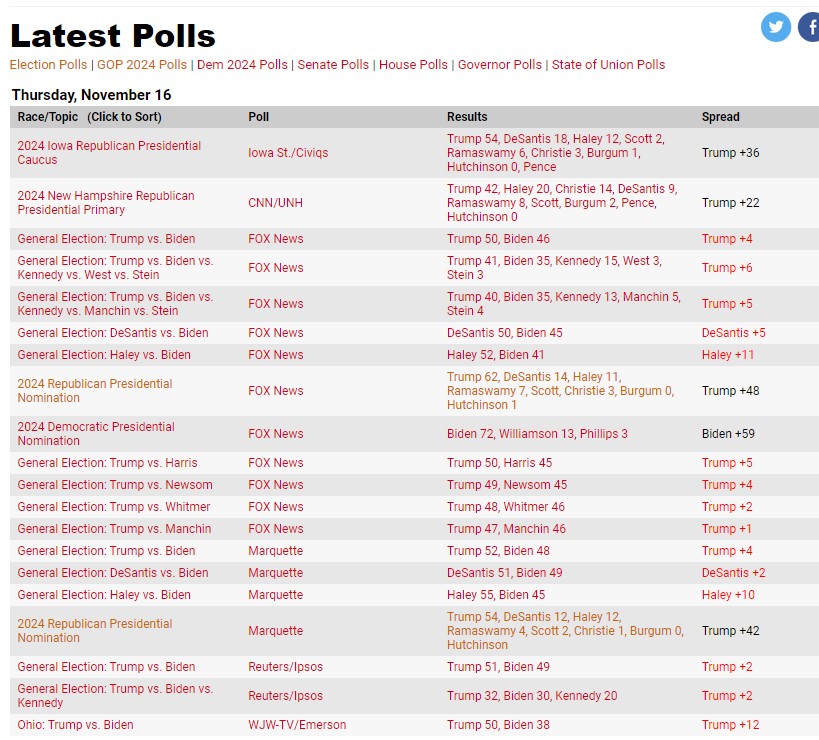Go to Dem 2024 Polls
The width and height of the screenshot is (819, 740).
[x=242, y=65]
